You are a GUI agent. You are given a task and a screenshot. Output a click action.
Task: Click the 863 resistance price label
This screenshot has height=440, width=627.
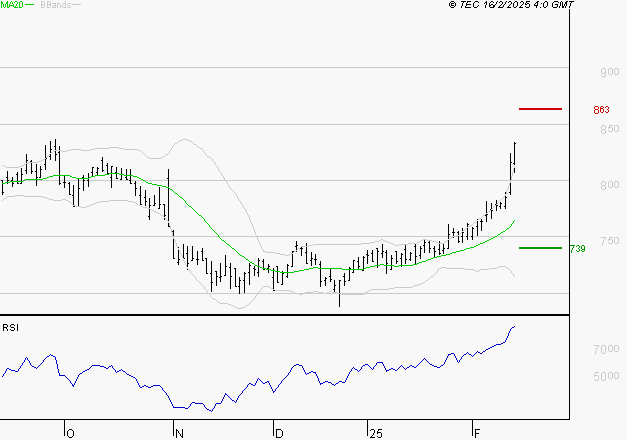pyautogui.click(x=601, y=109)
